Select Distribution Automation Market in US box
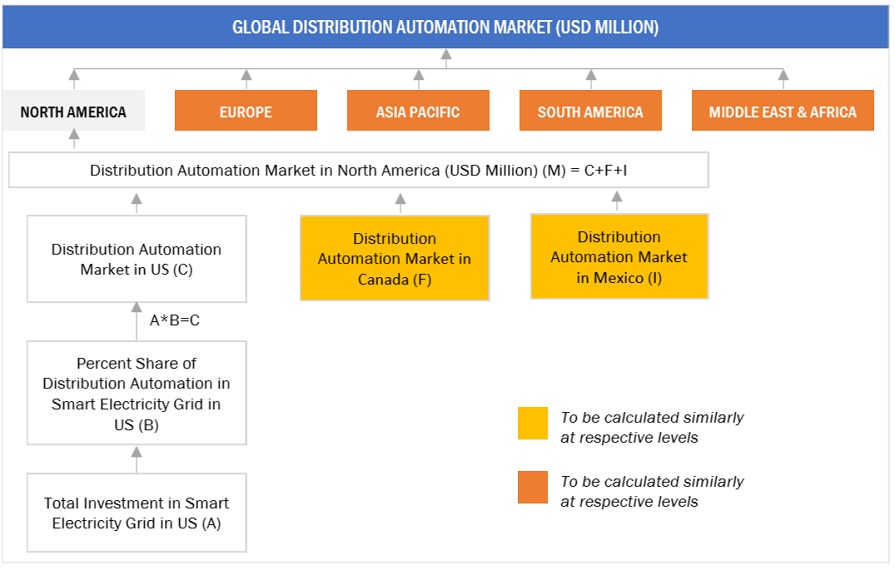Image resolution: width=895 pixels, height=570 pixels. 137,259
